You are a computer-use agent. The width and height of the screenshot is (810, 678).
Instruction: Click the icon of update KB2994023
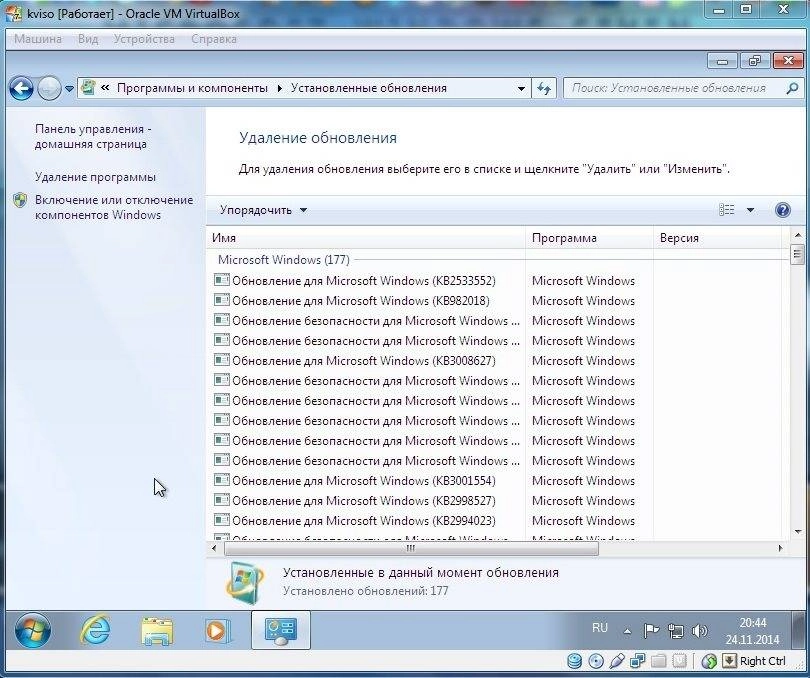tap(222, 520)
